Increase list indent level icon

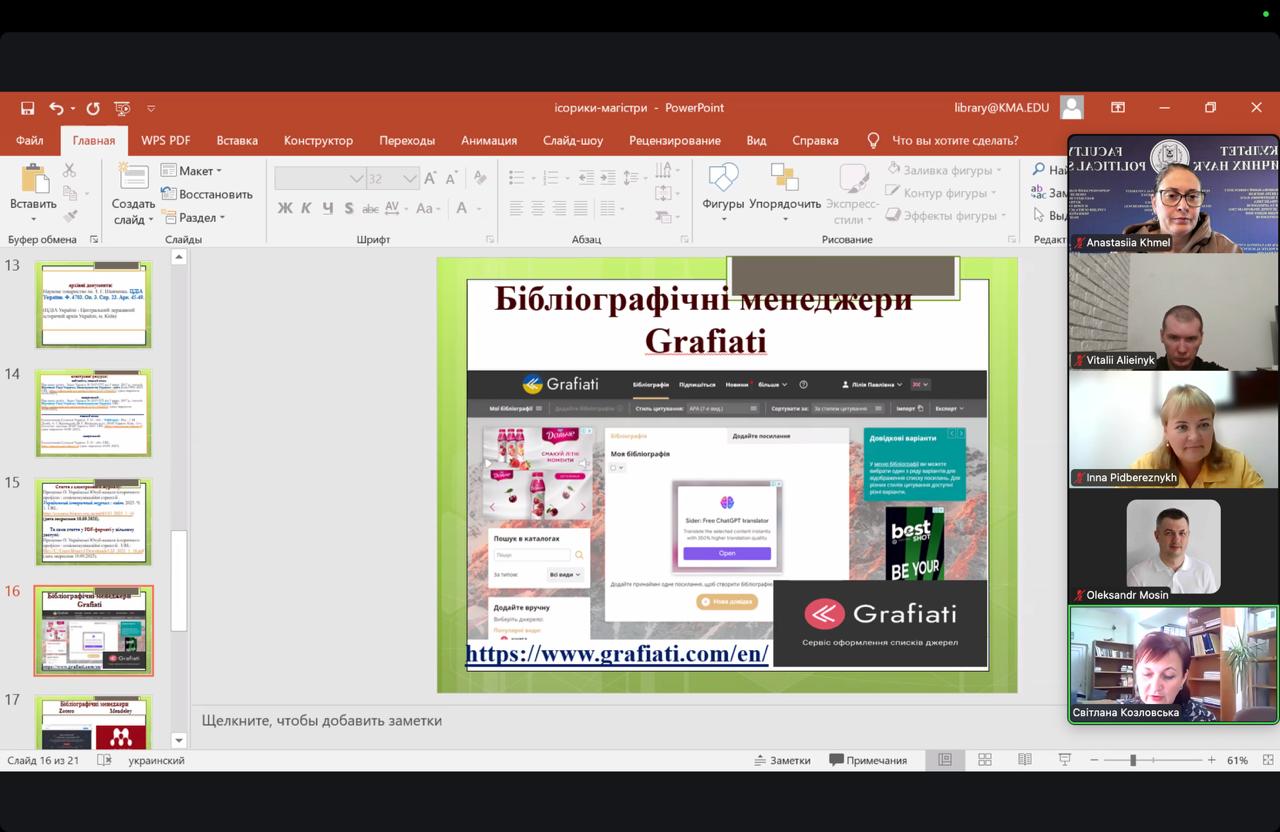point(606,178)
